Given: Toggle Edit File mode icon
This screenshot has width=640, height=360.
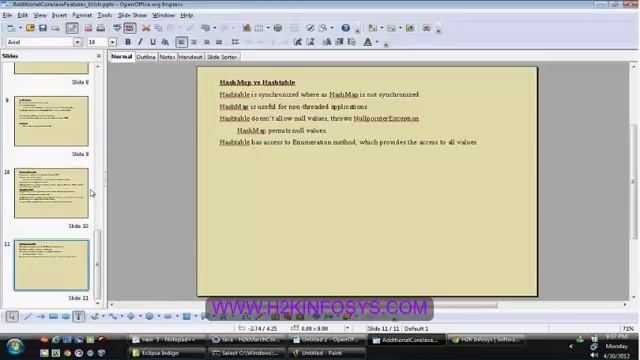Looking at the screenshot, I should 72,28.
